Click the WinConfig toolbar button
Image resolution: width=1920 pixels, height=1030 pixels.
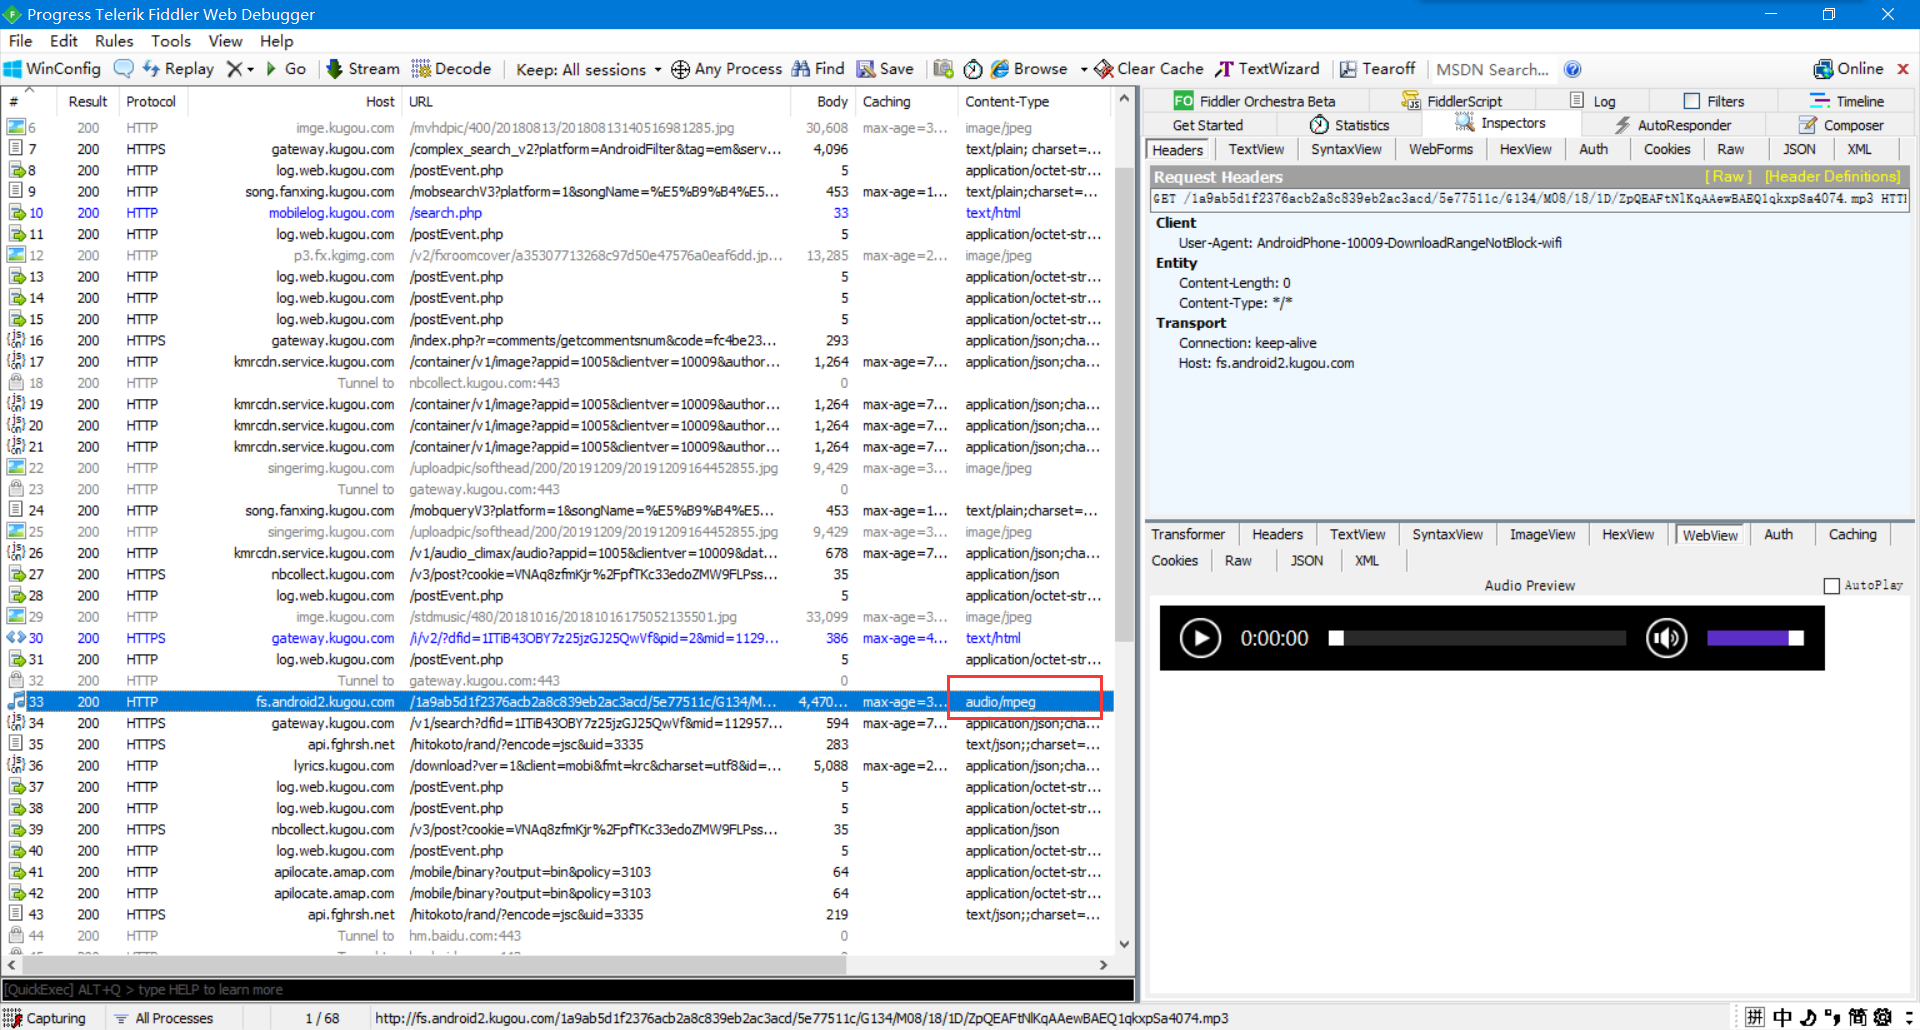coord(53,69)
